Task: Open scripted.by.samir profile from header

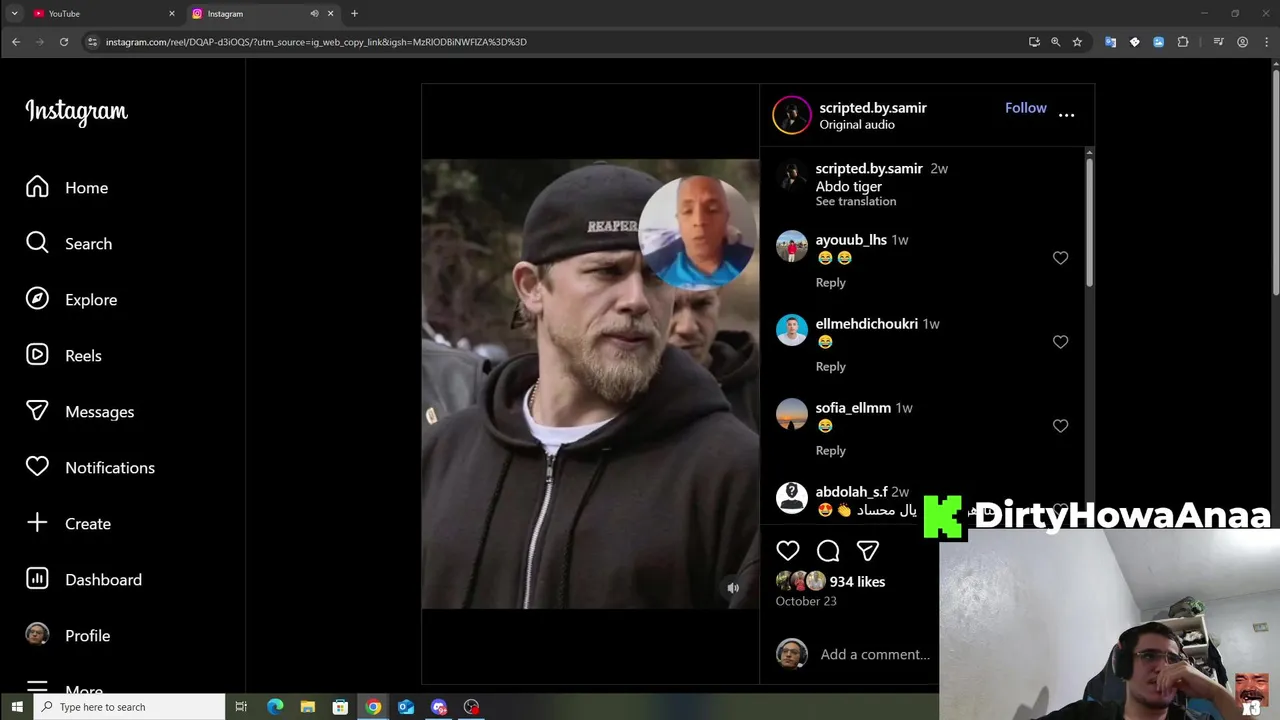Action: (873, 108)
